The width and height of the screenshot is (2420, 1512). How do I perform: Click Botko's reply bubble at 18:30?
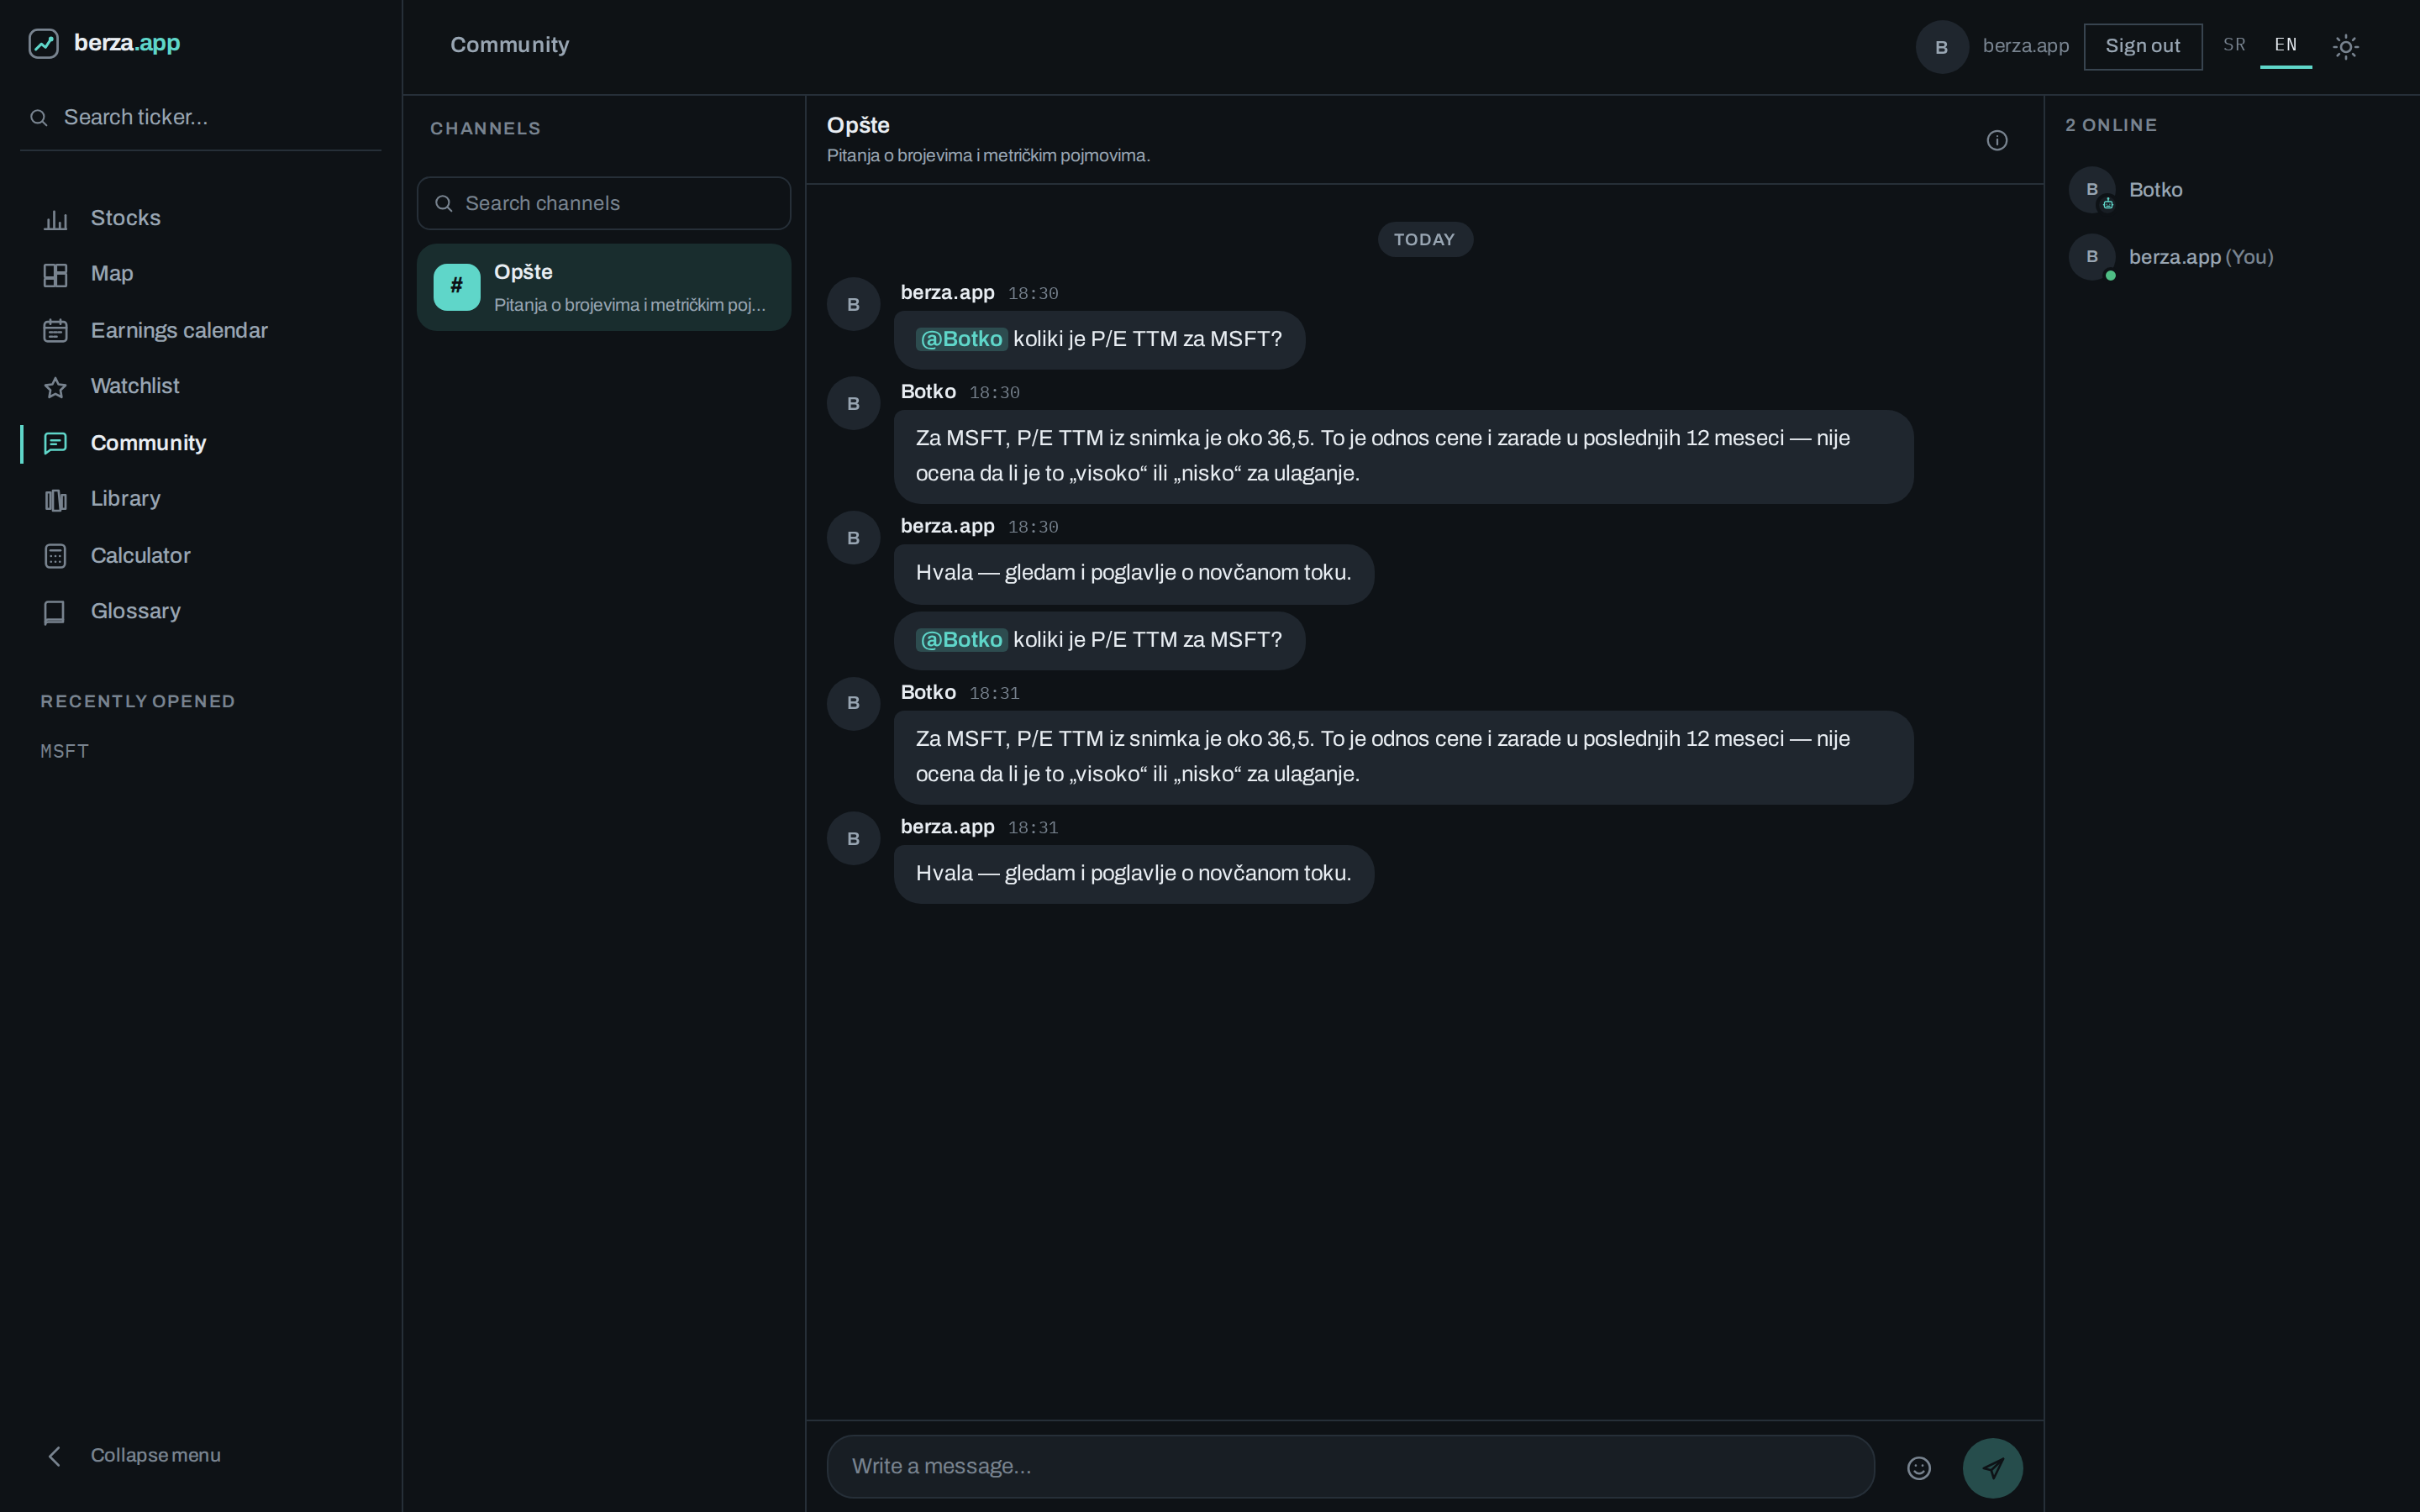point(1403,456)
